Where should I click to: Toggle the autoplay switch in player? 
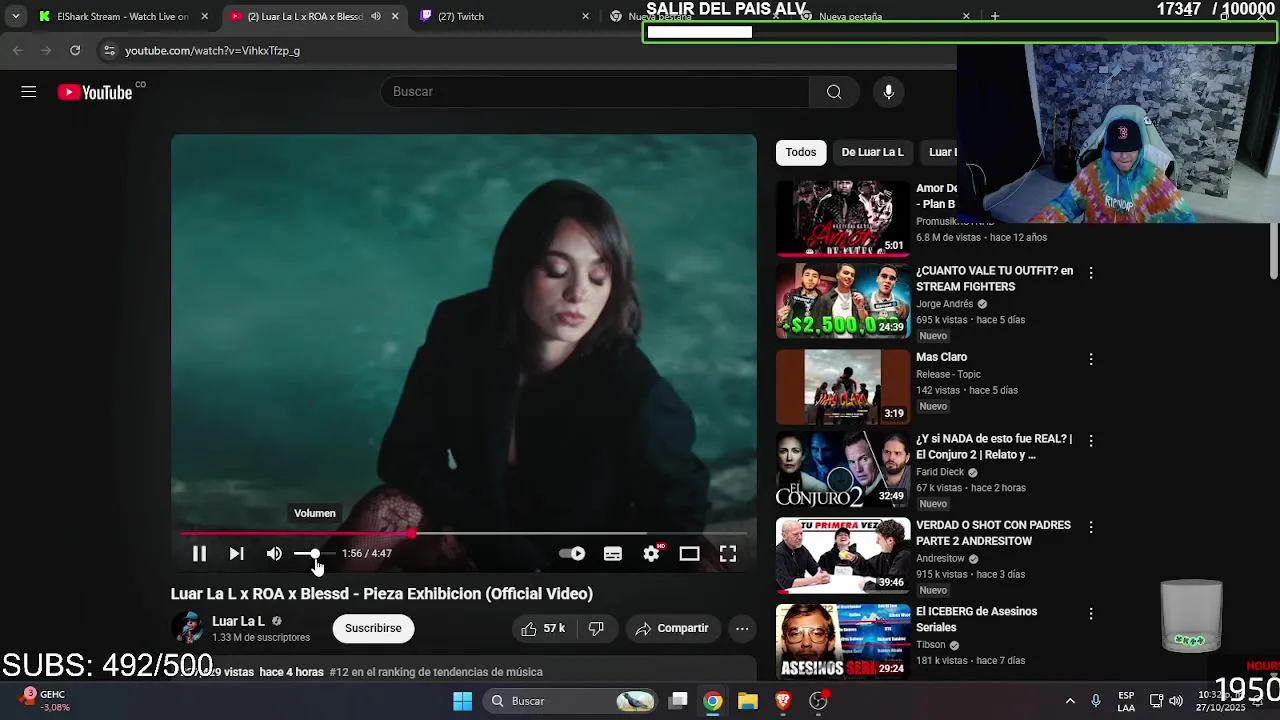[572, 553]
